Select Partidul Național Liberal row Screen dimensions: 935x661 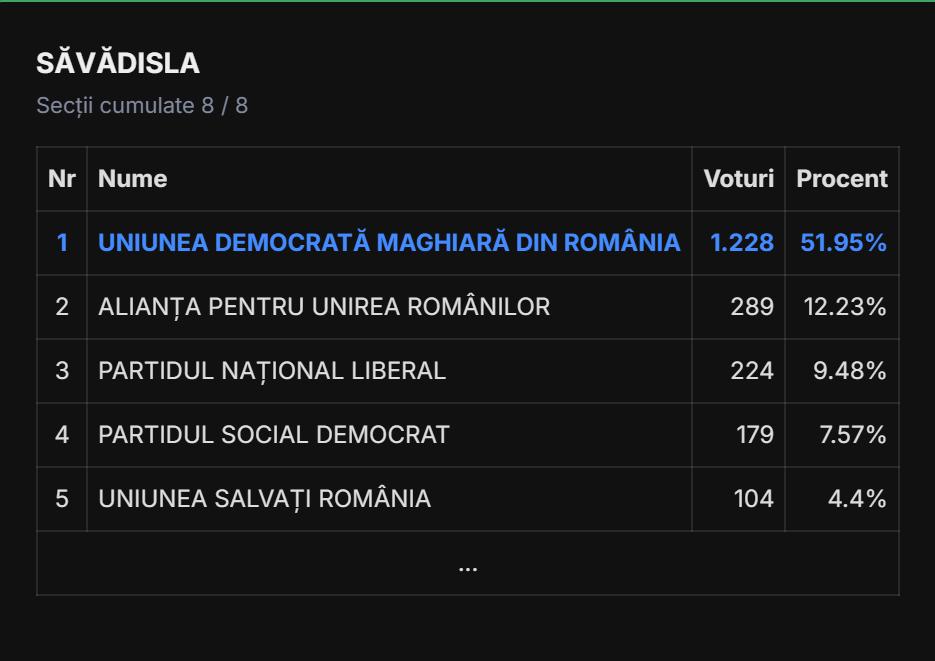pos(272,371)
